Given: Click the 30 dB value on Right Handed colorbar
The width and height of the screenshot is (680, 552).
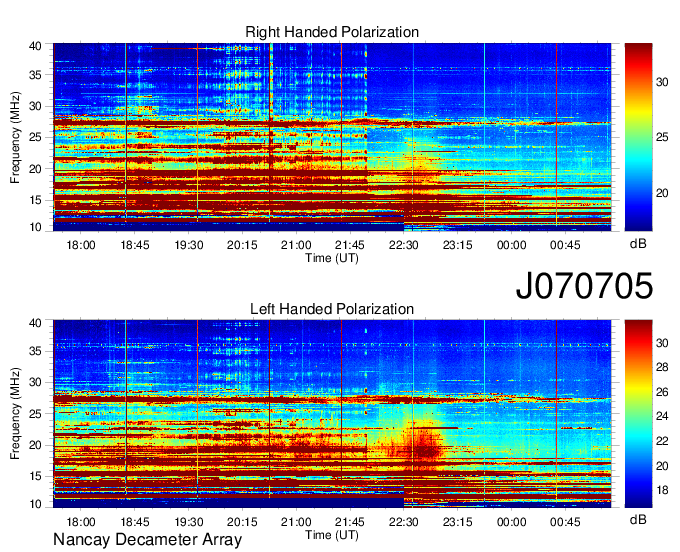Looking at the screenshot, I should tap(662, 82).
